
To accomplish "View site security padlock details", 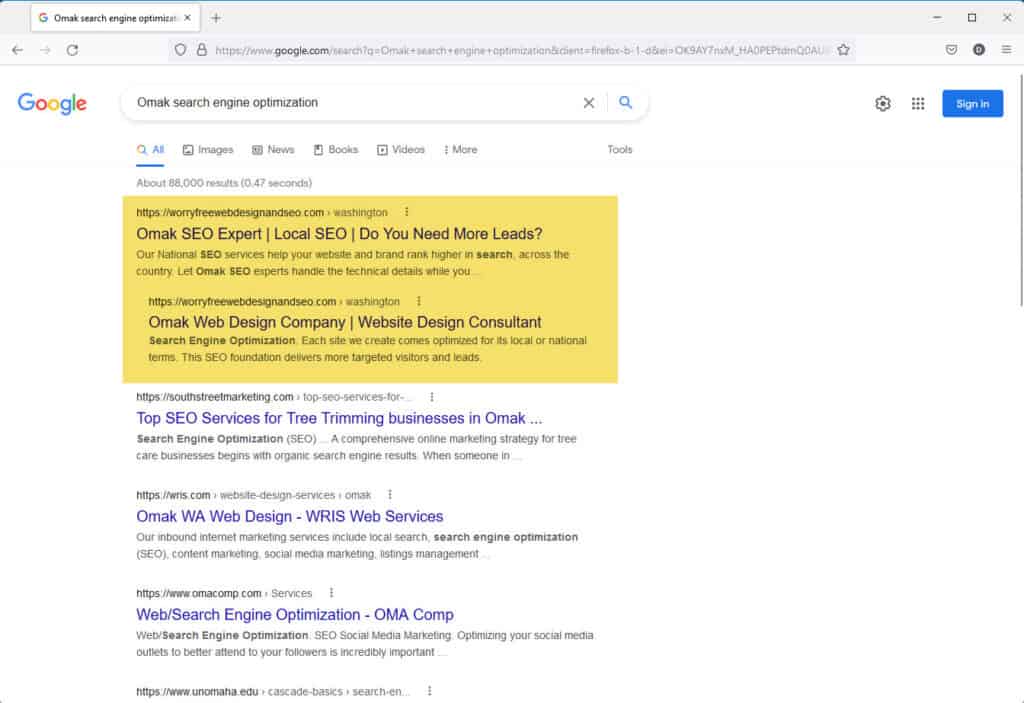I will [x=202, y=50].
